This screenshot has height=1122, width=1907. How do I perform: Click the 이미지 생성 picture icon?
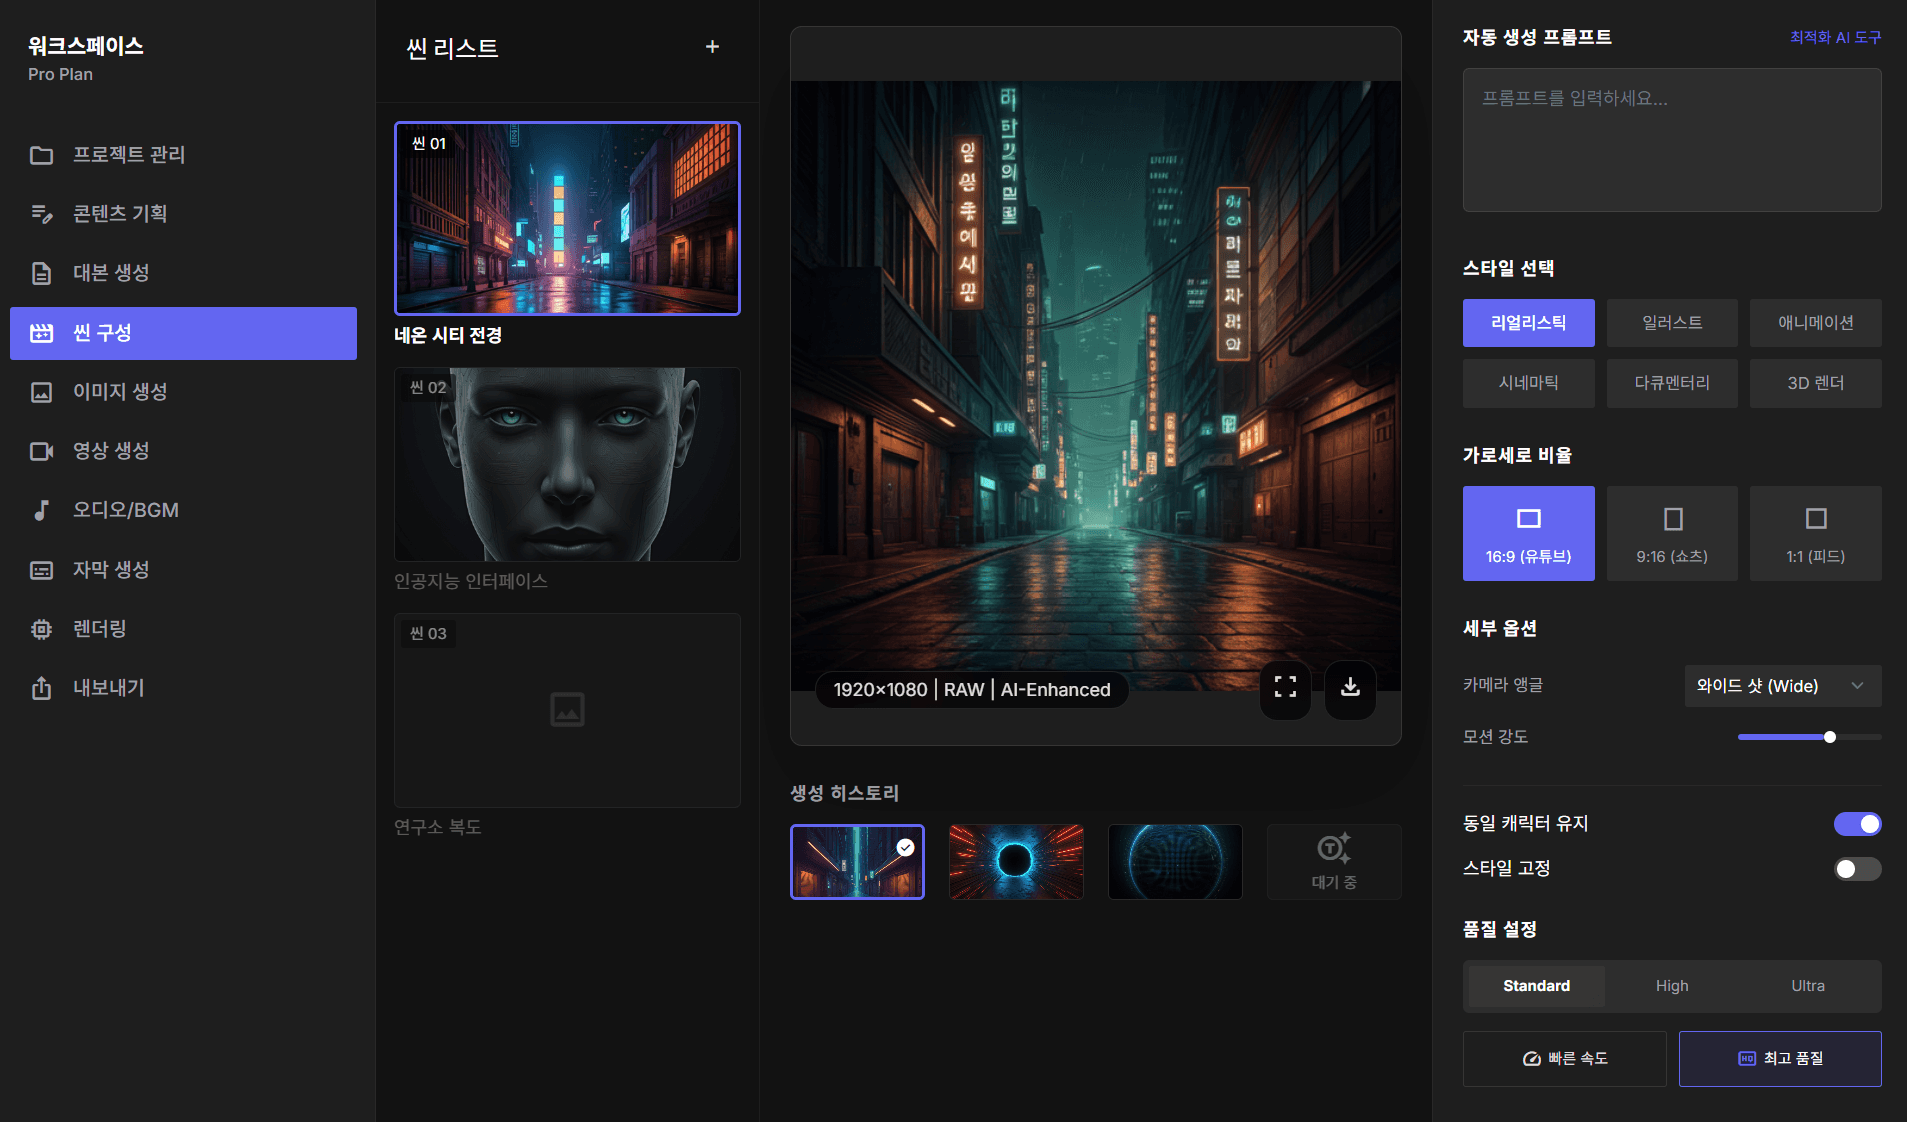(41, 392)
